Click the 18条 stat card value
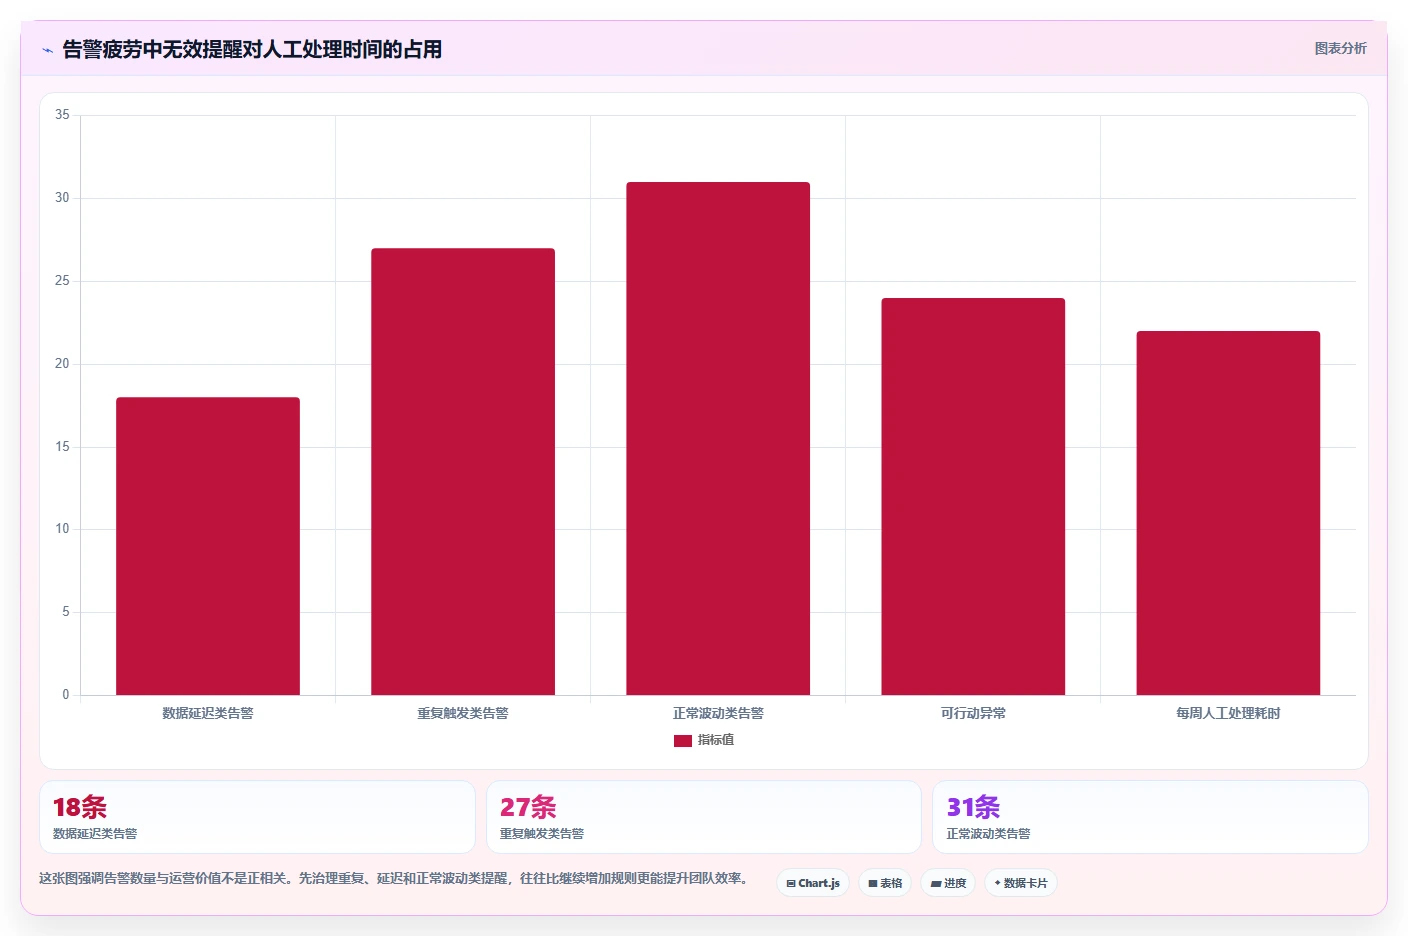Screen dimensions: 1408x936 [x=80, y=807]
